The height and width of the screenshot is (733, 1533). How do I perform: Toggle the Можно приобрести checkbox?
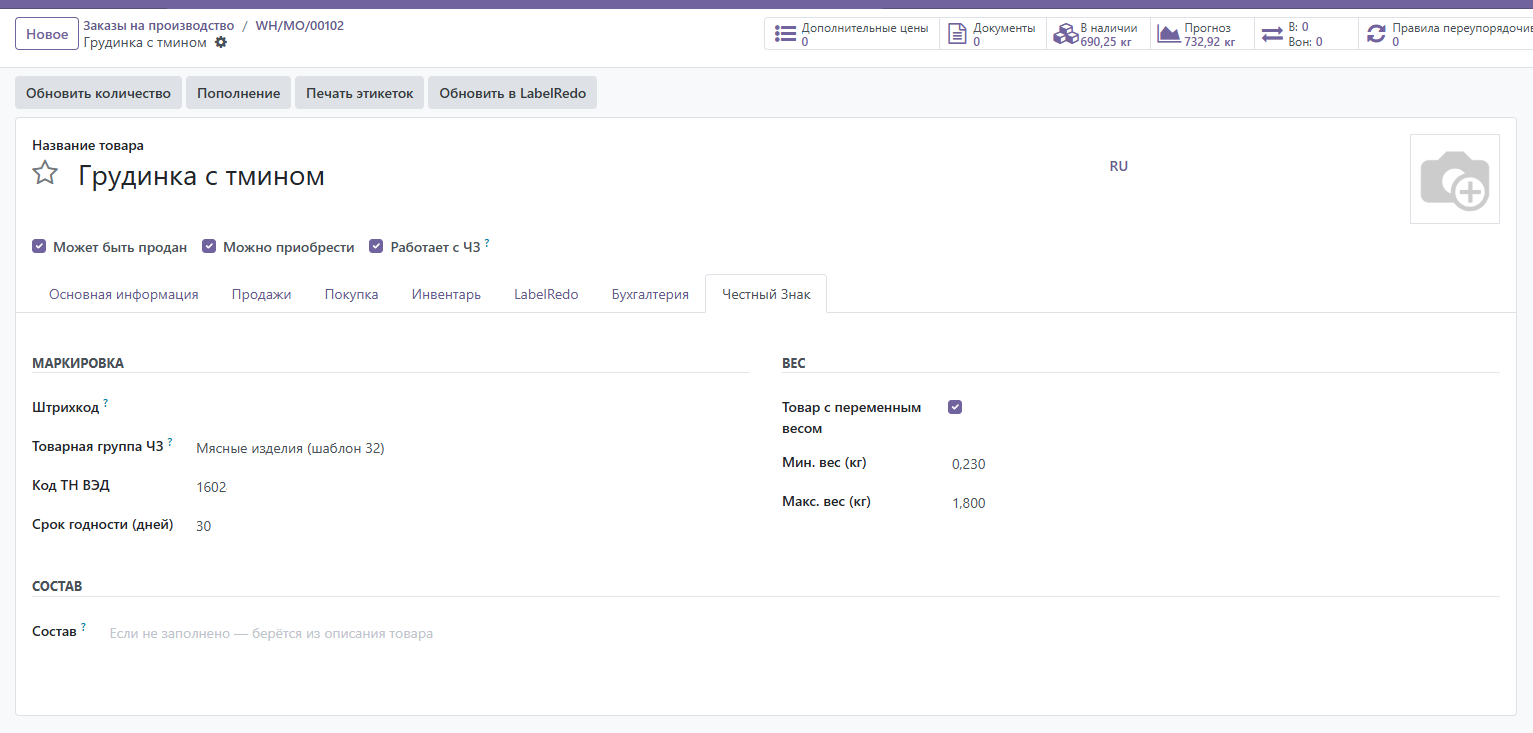pyautogui.click(x=209, y=246)
